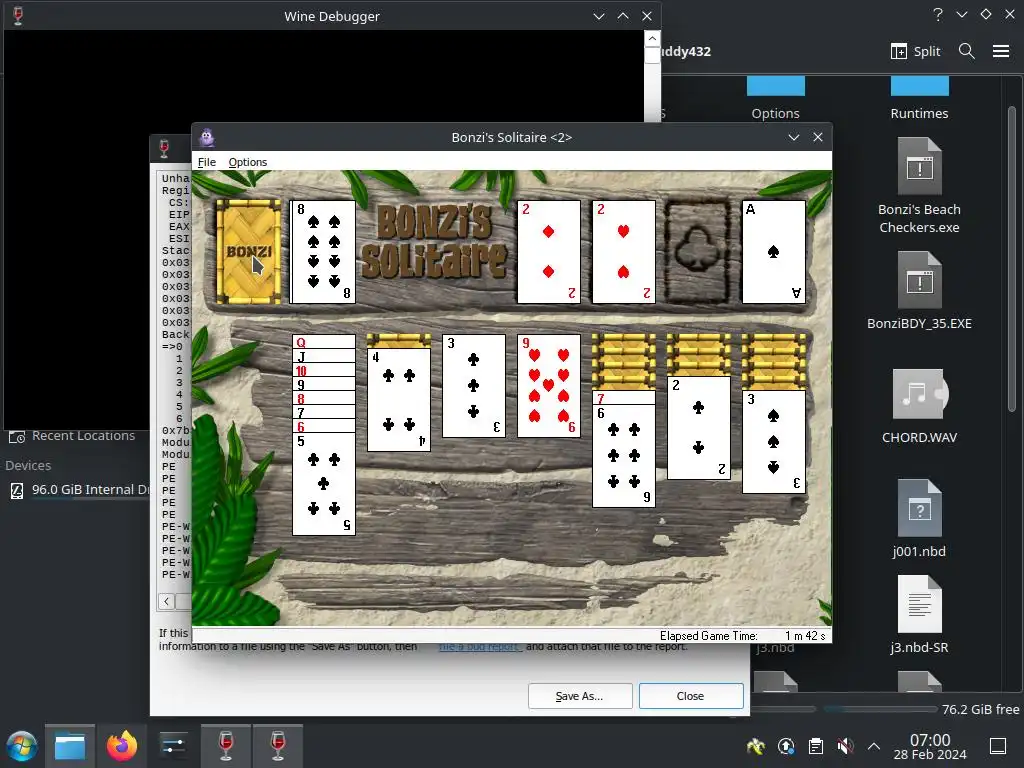Viewport: 1024px width, 768px height.
Task: Click Close button in crash dialog
Action: (690, 696)
